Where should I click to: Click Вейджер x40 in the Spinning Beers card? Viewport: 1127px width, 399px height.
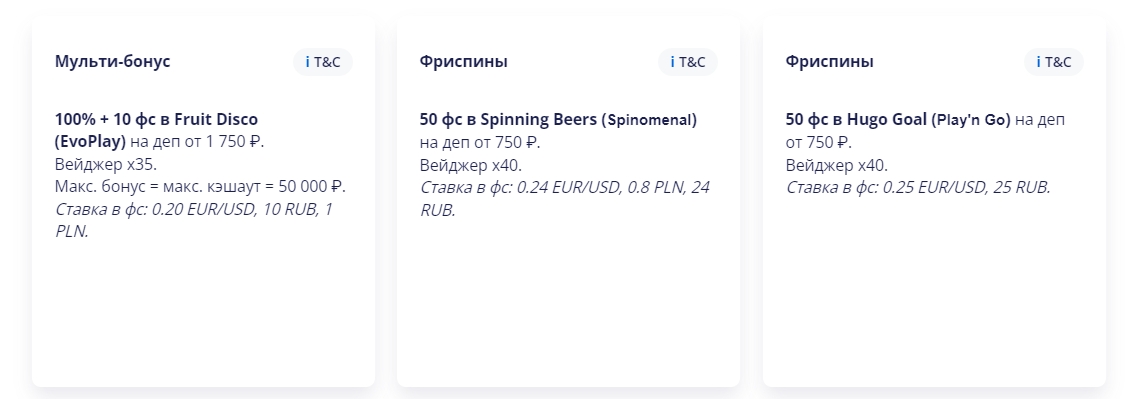click(x=471, y=165)
